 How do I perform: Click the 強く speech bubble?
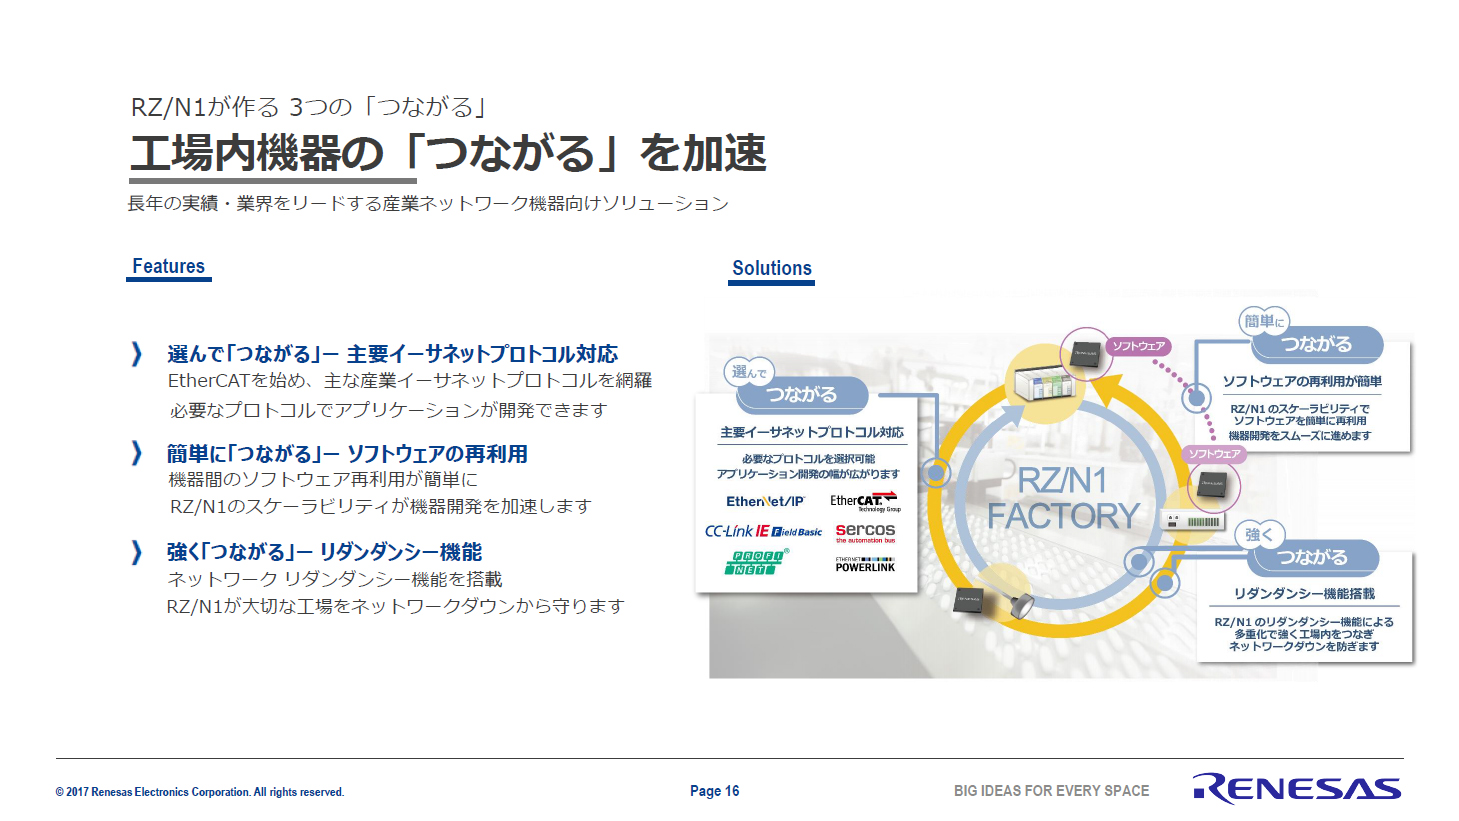(1259, 535)
